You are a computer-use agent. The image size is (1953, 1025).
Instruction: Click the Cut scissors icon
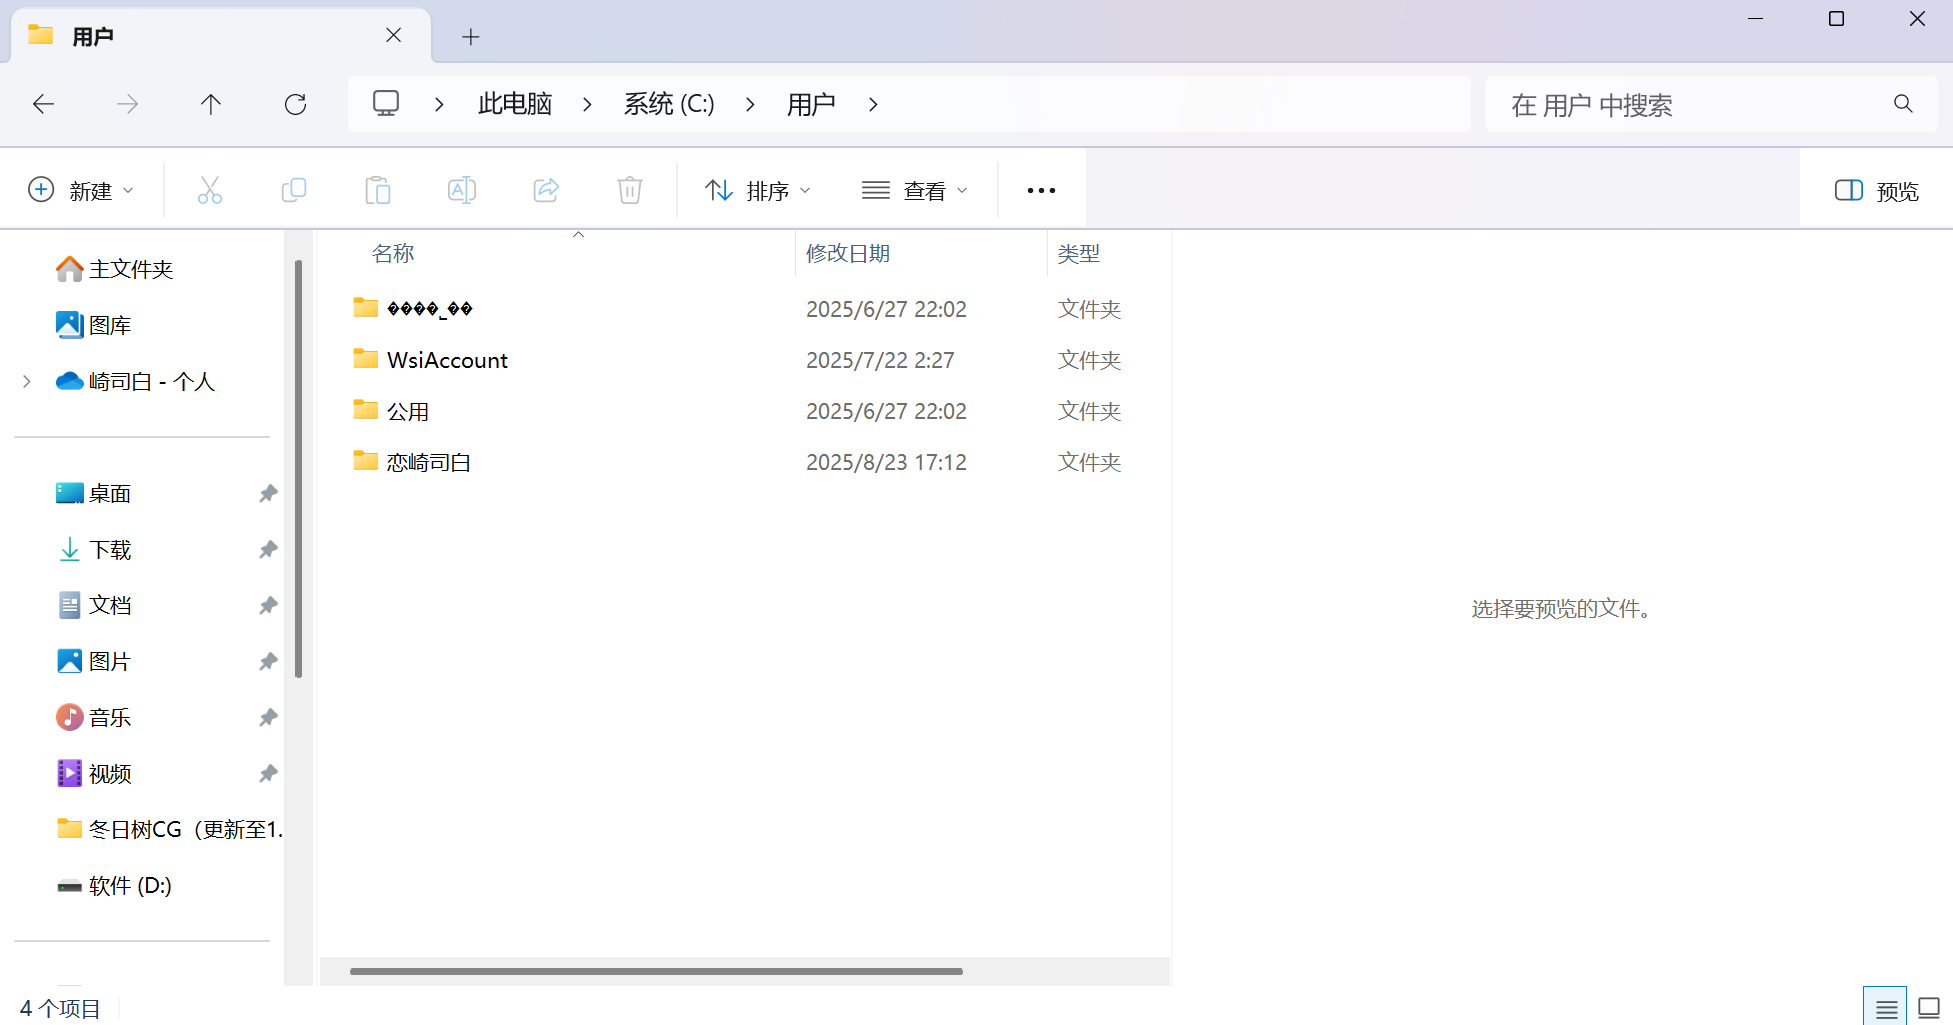tap(210, 190)
